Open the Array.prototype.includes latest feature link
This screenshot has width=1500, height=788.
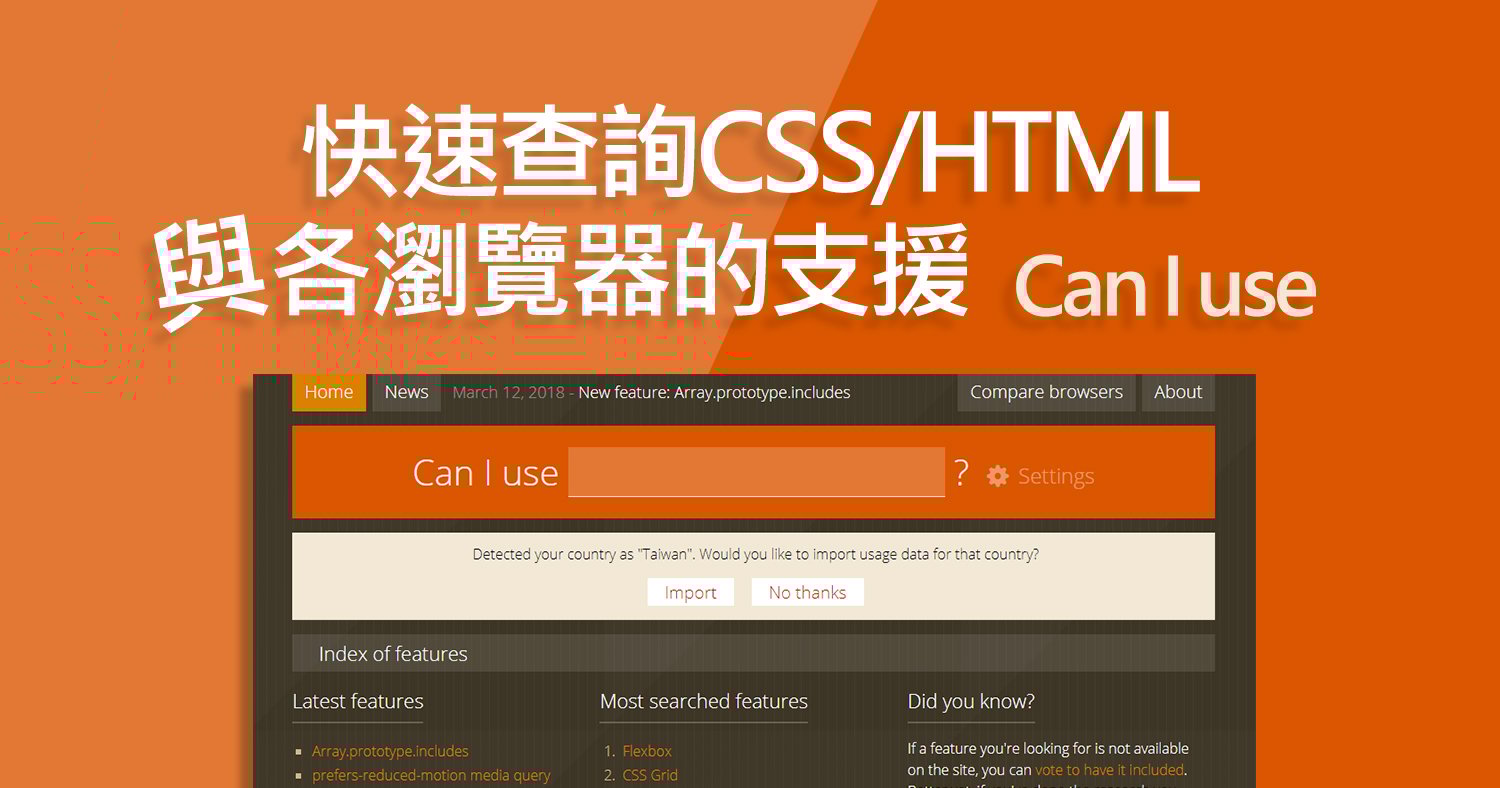[x=390, y=751]
